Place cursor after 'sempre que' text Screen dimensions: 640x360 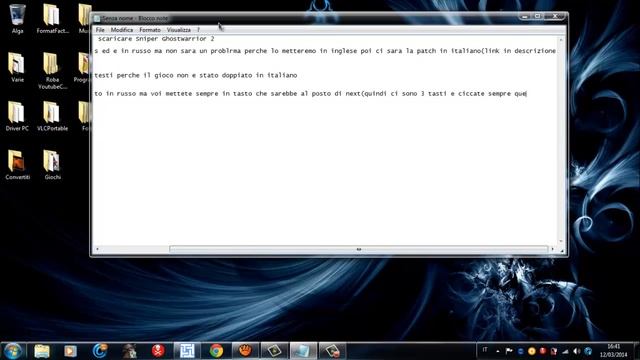[527, 94]
